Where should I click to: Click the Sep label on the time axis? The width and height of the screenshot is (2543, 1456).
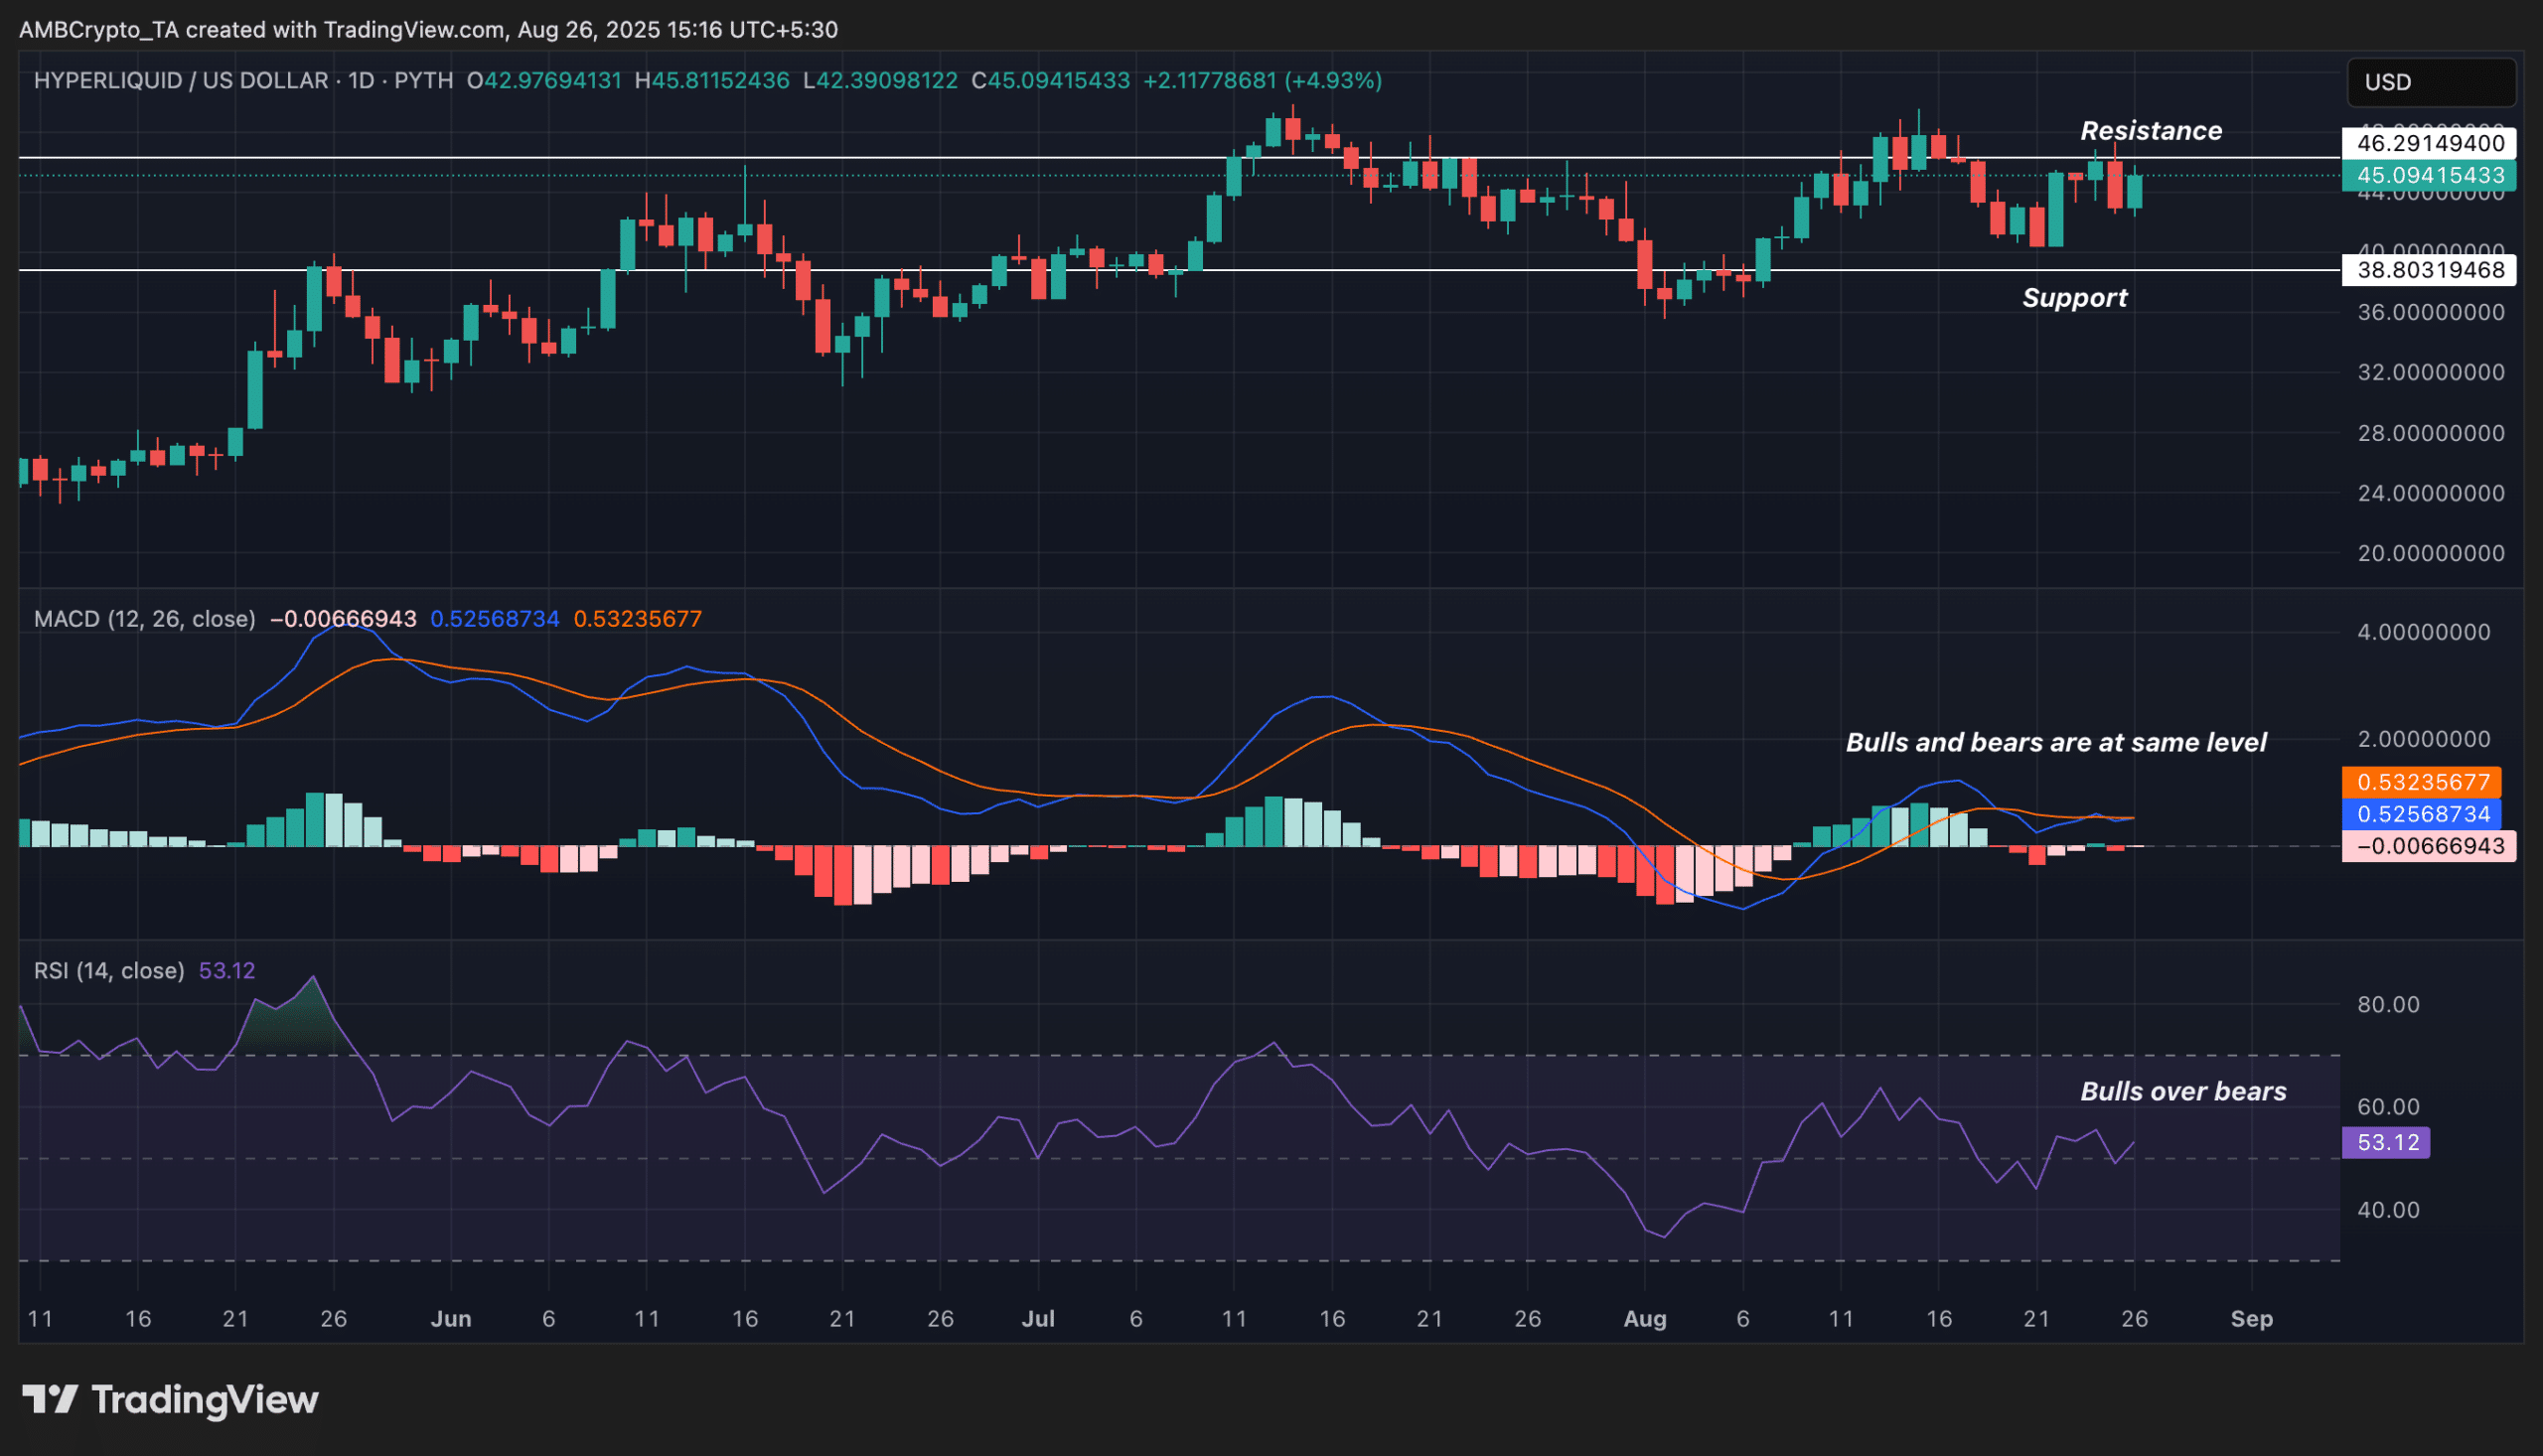pos(2251,1319)
